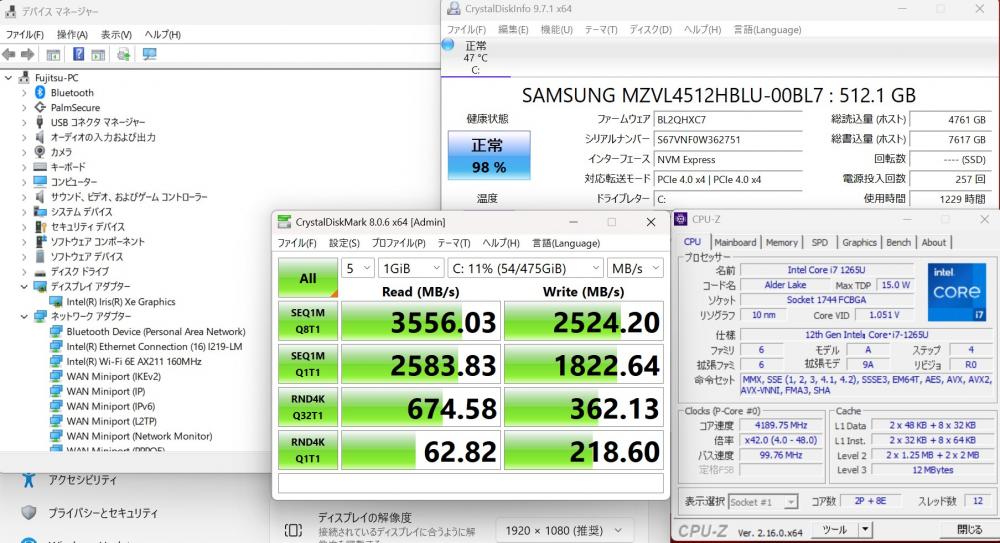Open the 1920 × 1080 resolution dropdown
This screenshot has width=1000, height=543.
click(564, 530)
